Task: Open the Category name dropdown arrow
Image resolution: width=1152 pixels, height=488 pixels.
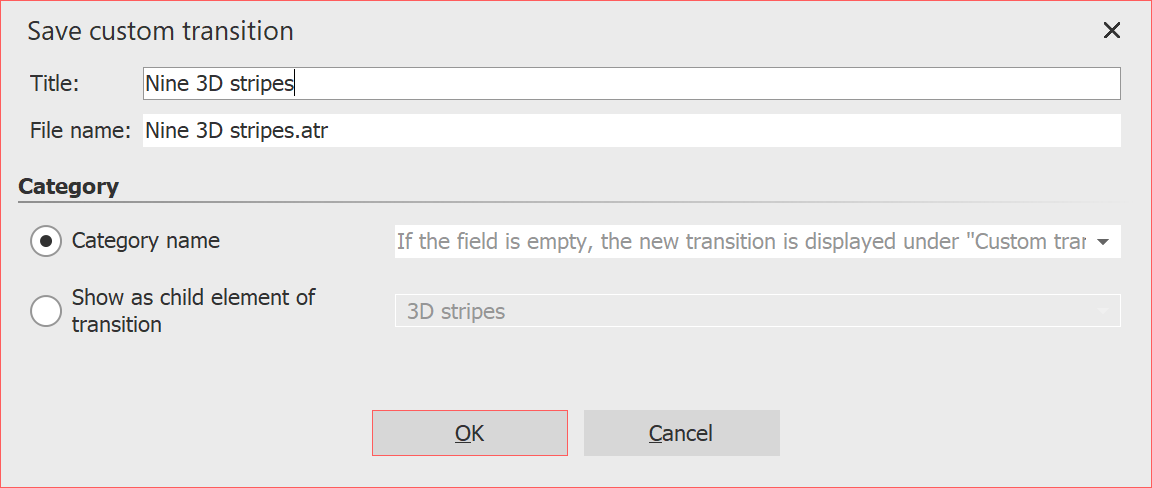Action: pyautogui.click(x=1103, y=242)
